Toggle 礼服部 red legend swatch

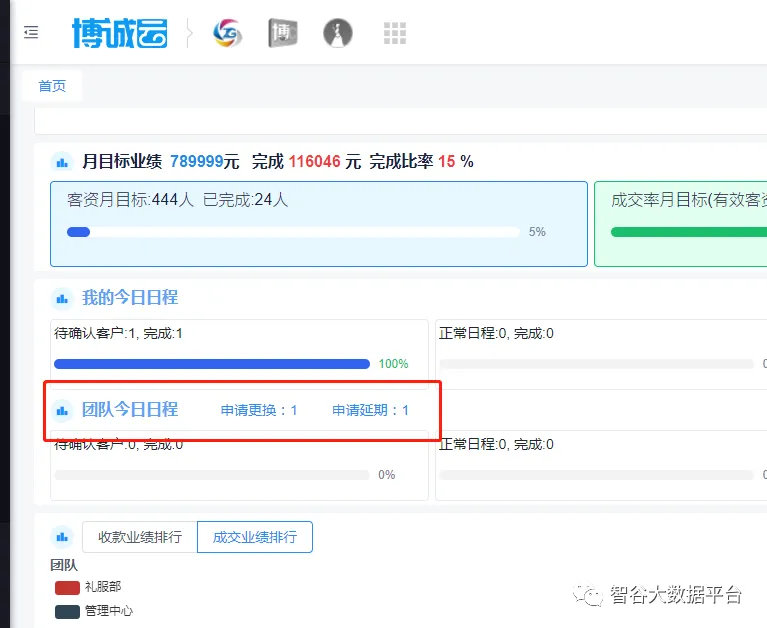[67, 587]
